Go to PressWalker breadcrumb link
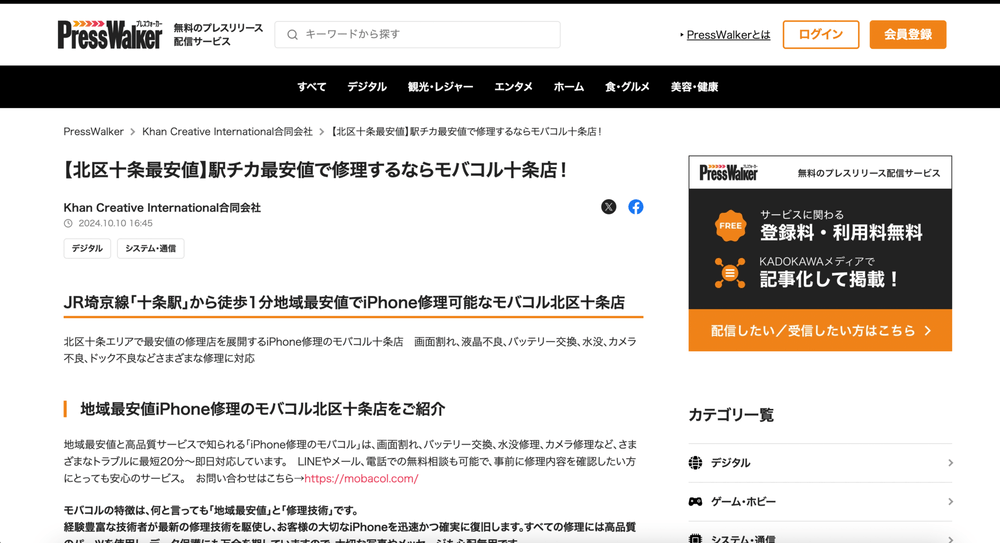 coord(93,131)
